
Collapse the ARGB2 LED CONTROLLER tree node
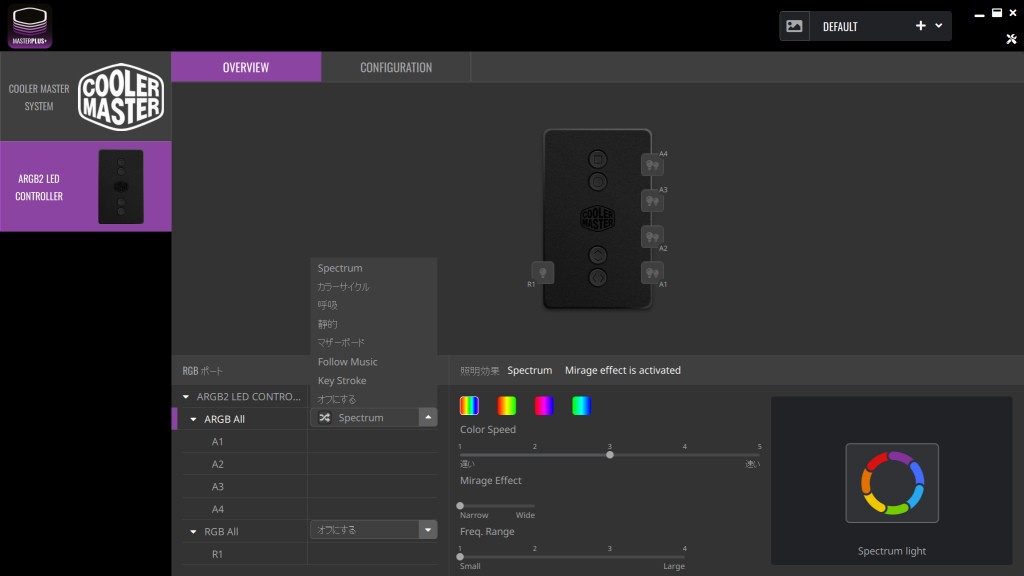tap(186, 397)
